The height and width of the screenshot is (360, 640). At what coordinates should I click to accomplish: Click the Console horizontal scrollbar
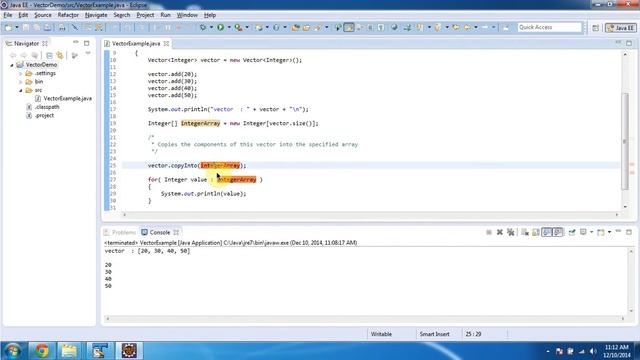(x=365, y=318)
